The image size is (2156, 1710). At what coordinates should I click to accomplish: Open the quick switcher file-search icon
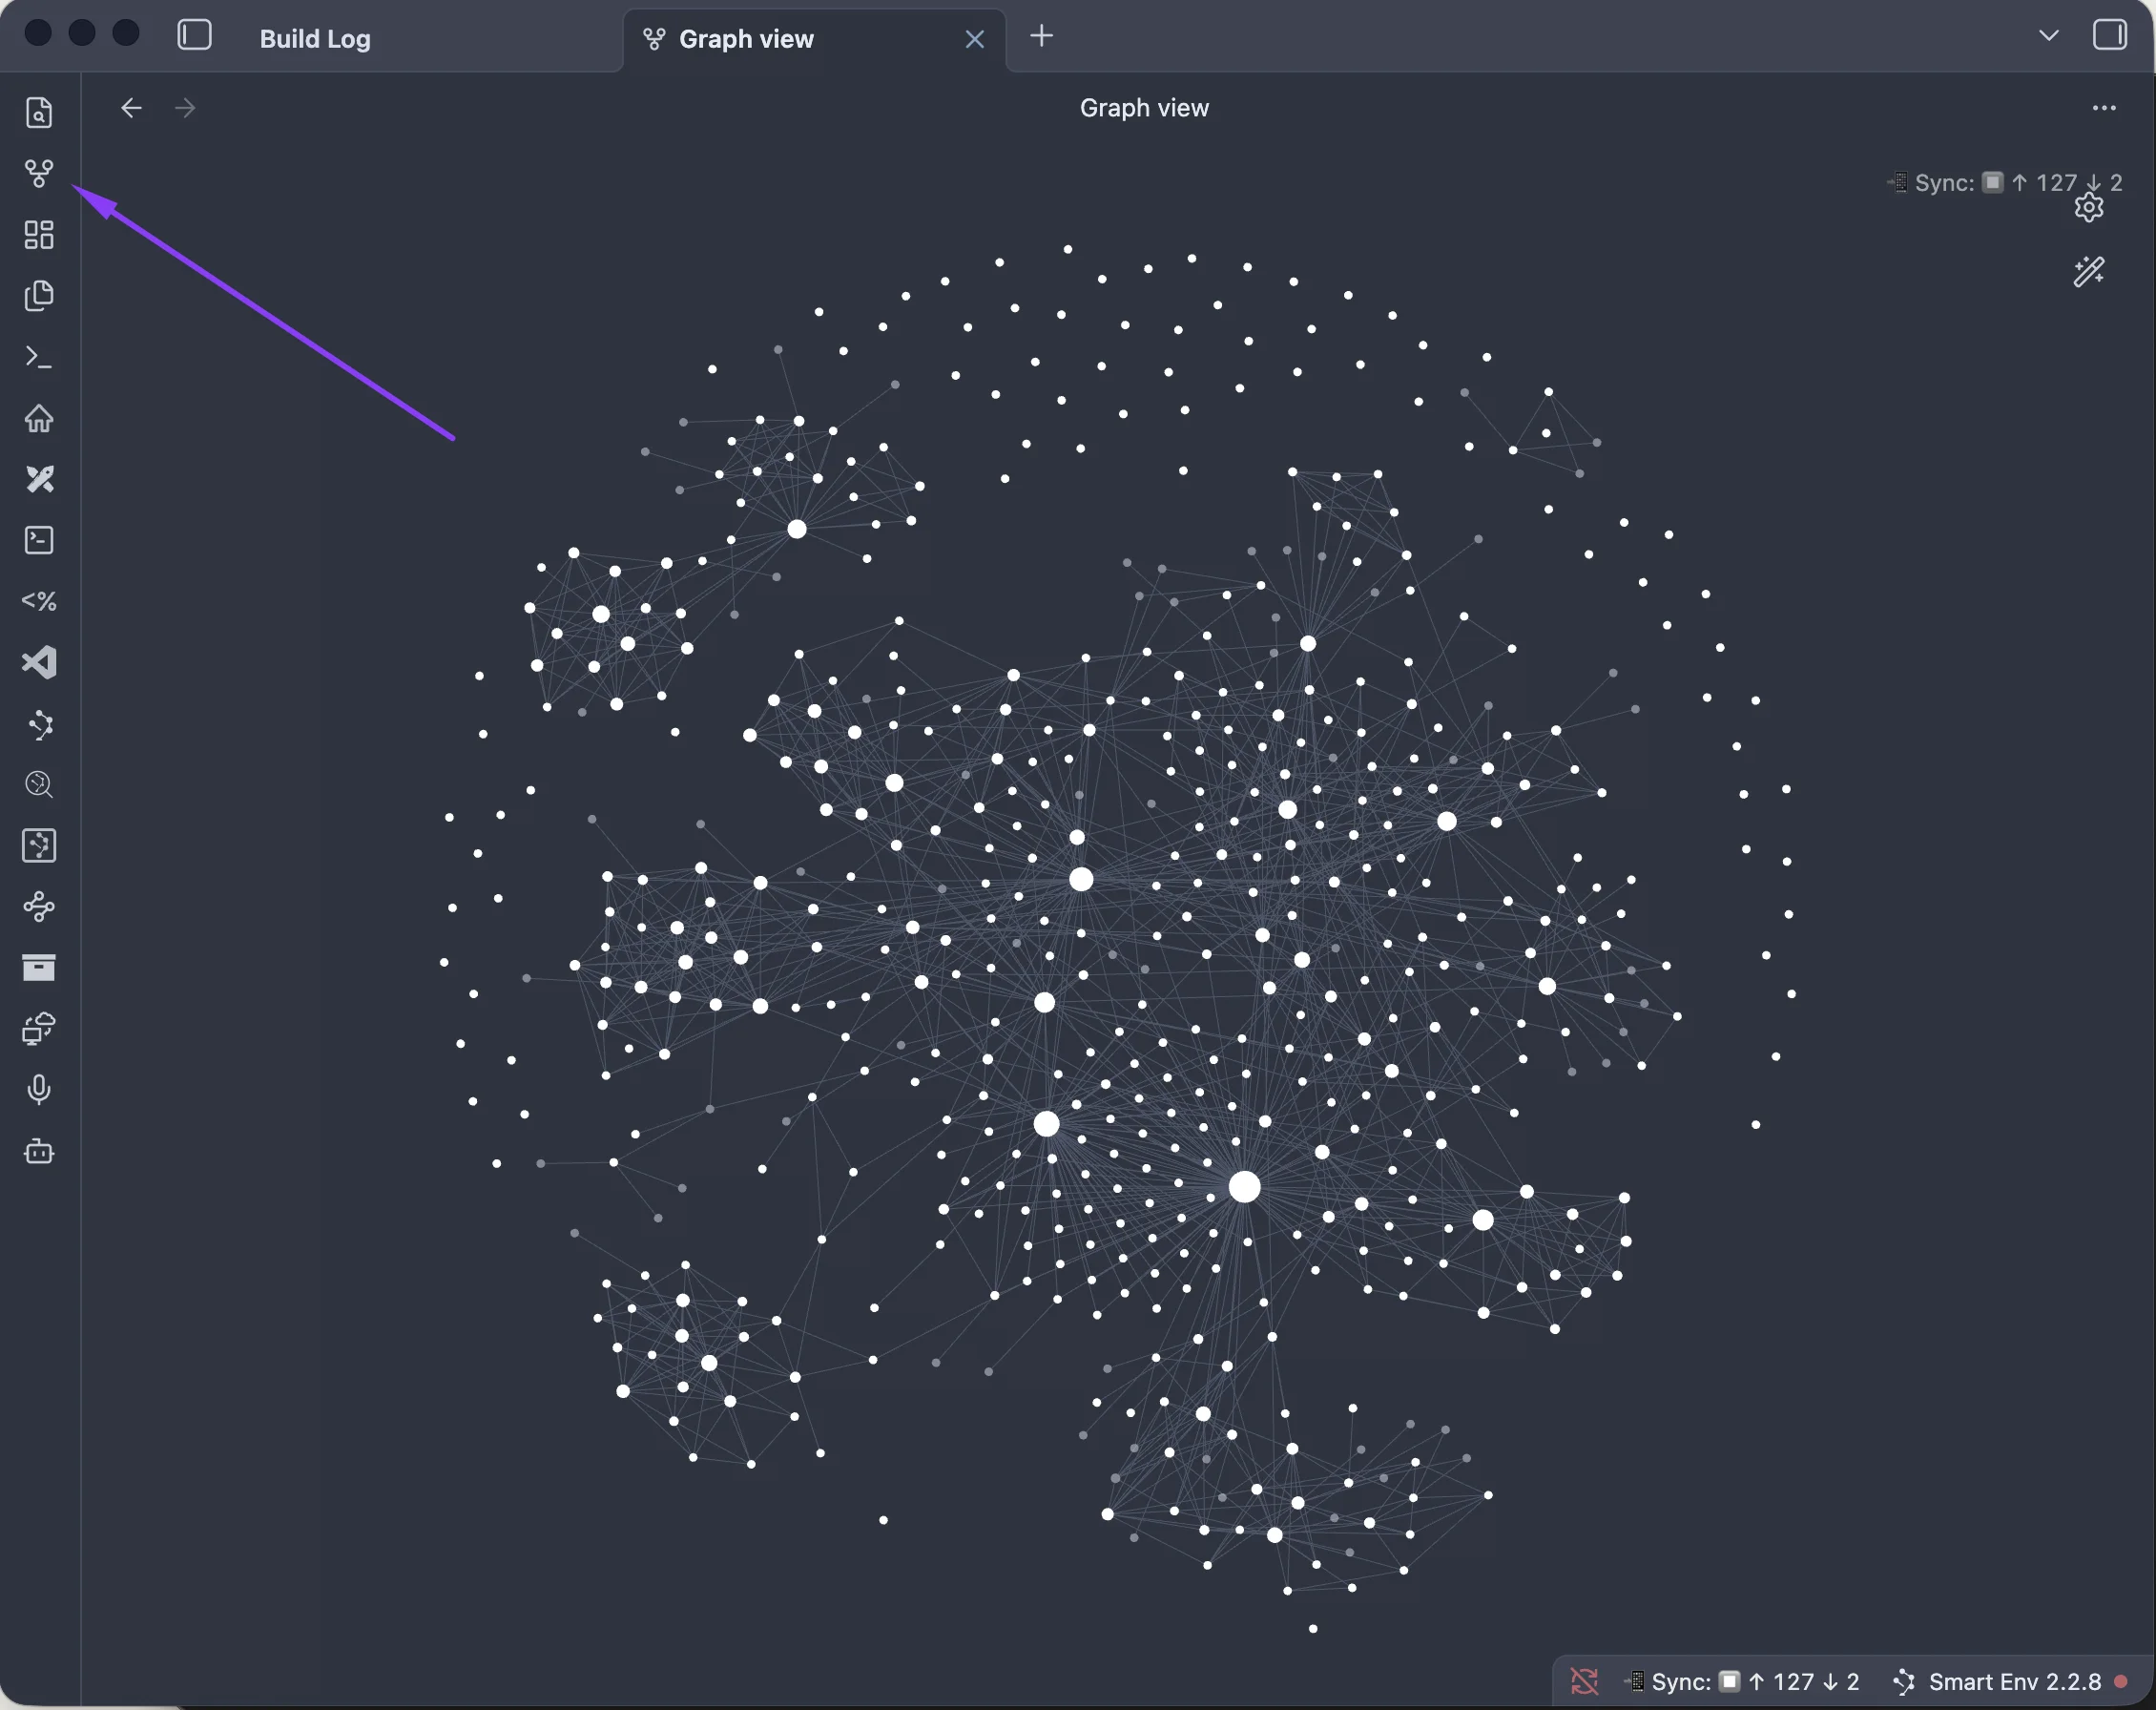[x=39, y=112]
